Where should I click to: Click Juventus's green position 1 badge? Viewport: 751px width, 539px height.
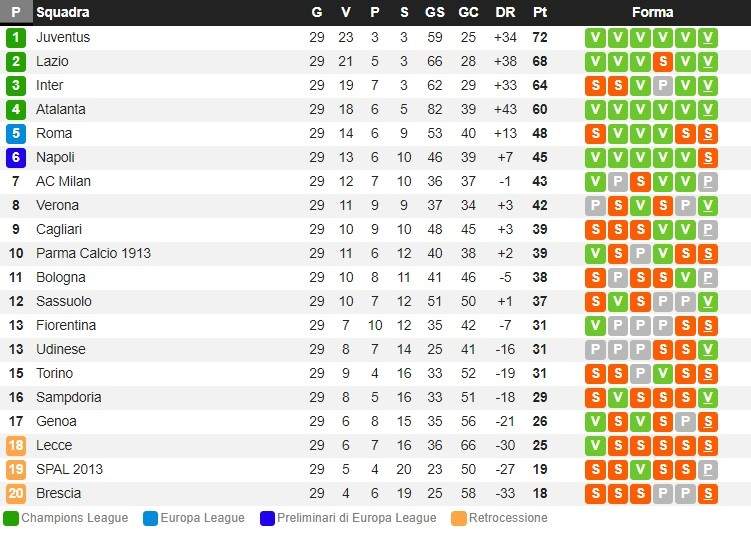tap(16, 37)
